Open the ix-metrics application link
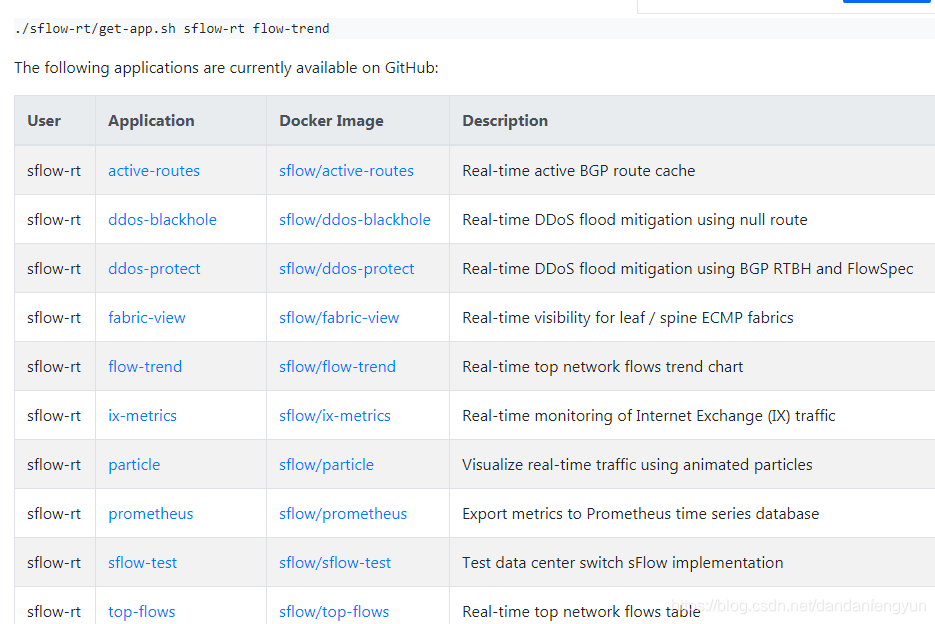This screenshot has width=935, height=624. [x=142, y=415]
